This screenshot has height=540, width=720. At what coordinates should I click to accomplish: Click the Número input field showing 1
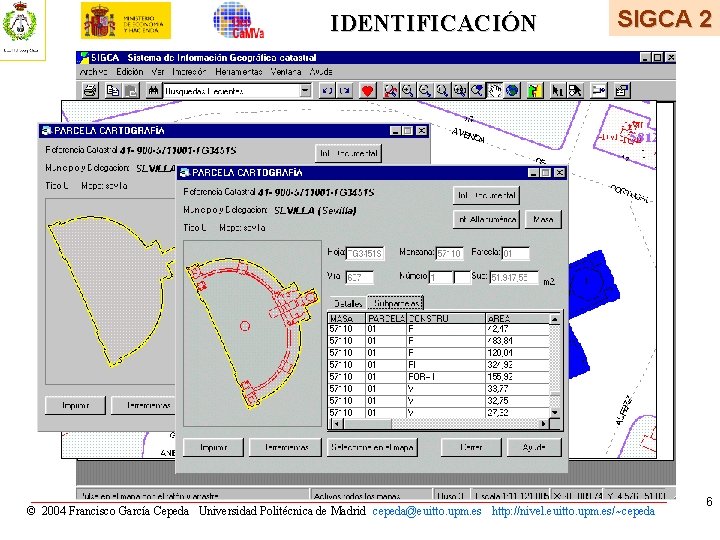click(441, 277)
